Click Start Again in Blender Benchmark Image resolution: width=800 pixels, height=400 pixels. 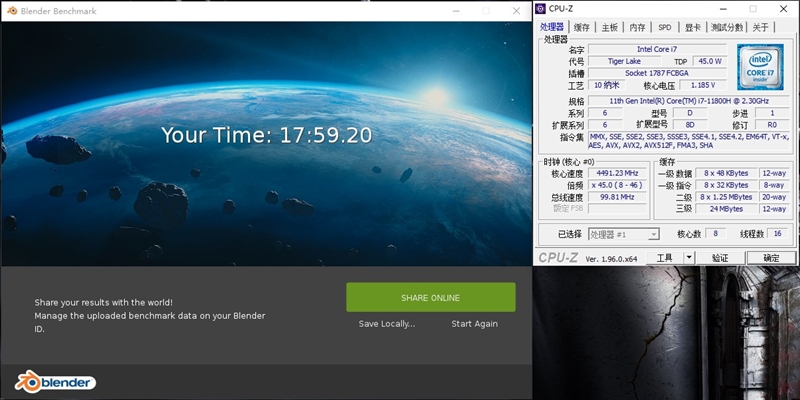474,324
